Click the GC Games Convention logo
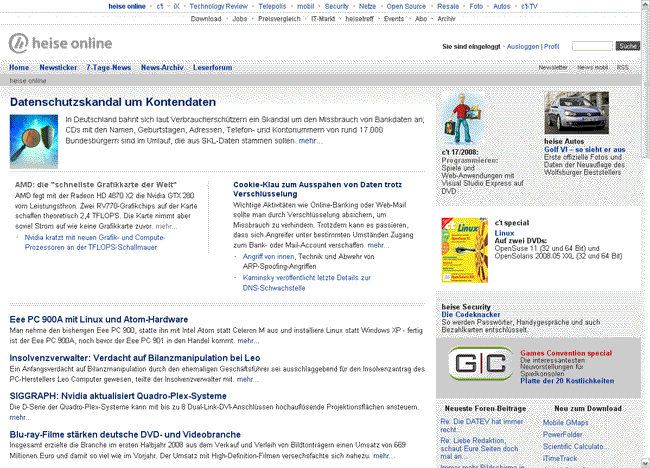The height and width of the screenshot is (468, 650). [481, 364]
